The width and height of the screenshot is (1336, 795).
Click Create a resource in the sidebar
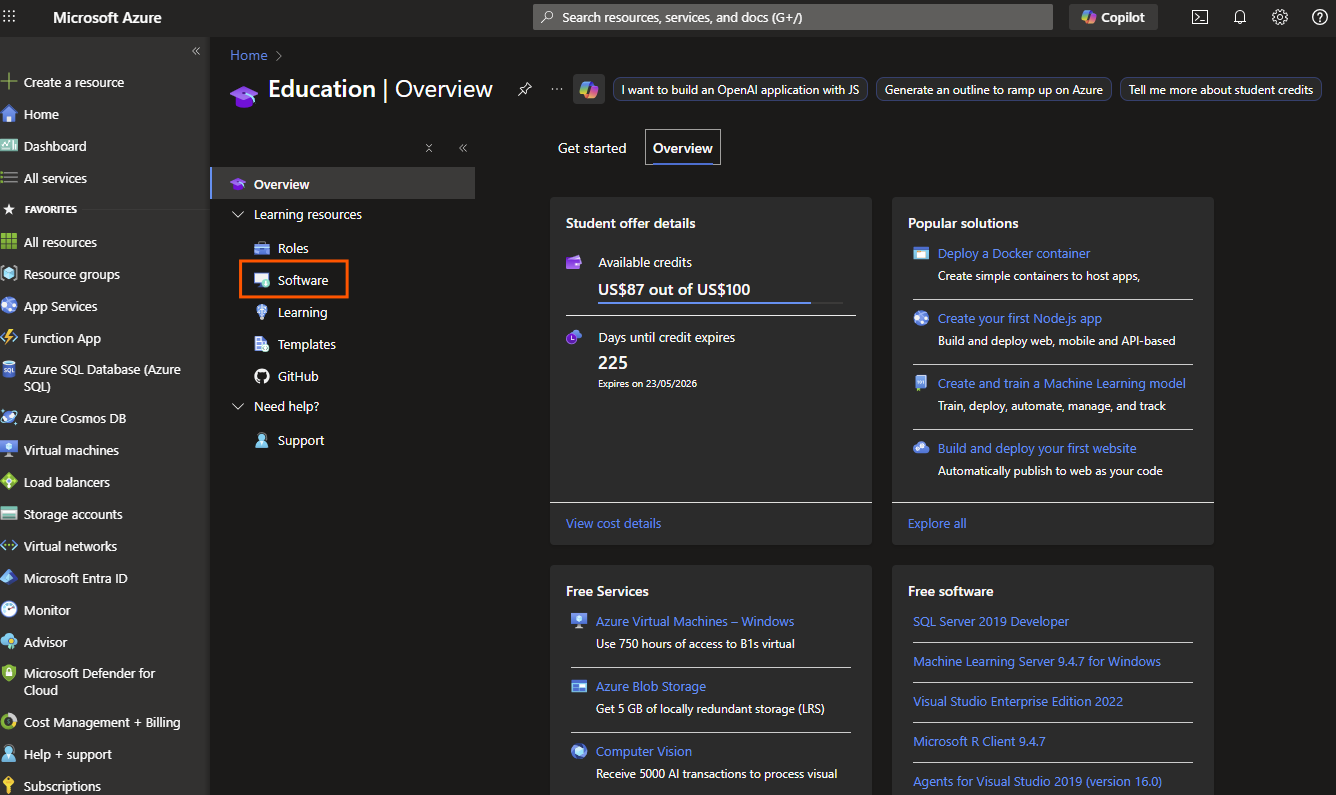point(74,82)
